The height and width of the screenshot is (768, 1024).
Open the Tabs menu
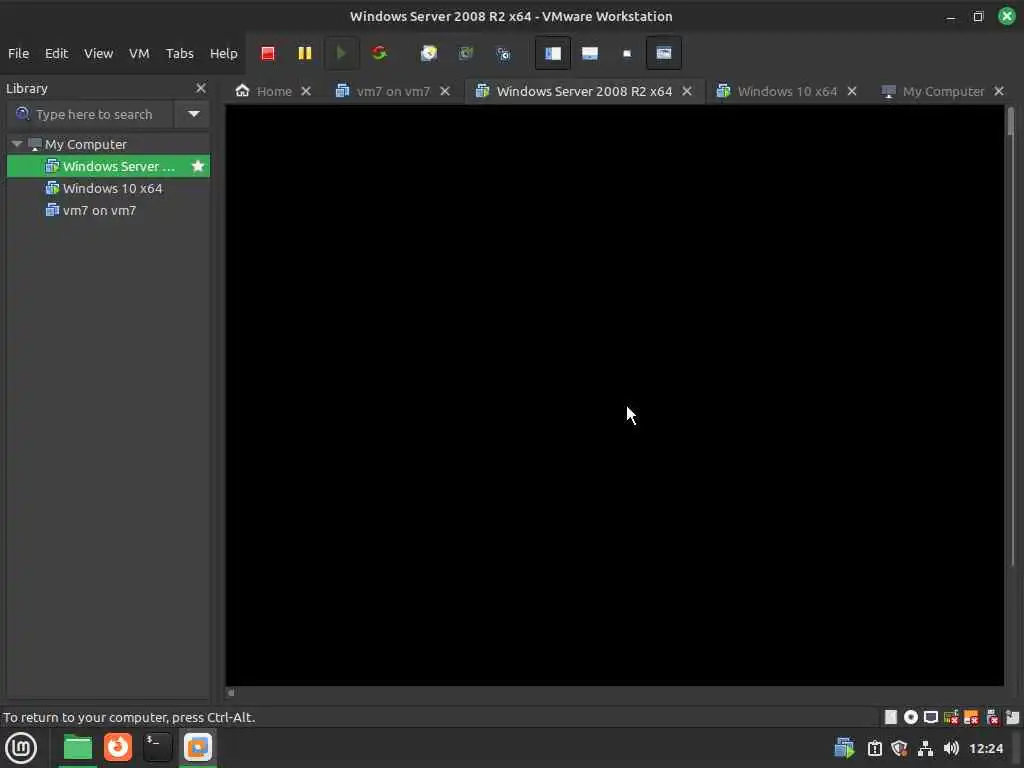pos(180,54)
